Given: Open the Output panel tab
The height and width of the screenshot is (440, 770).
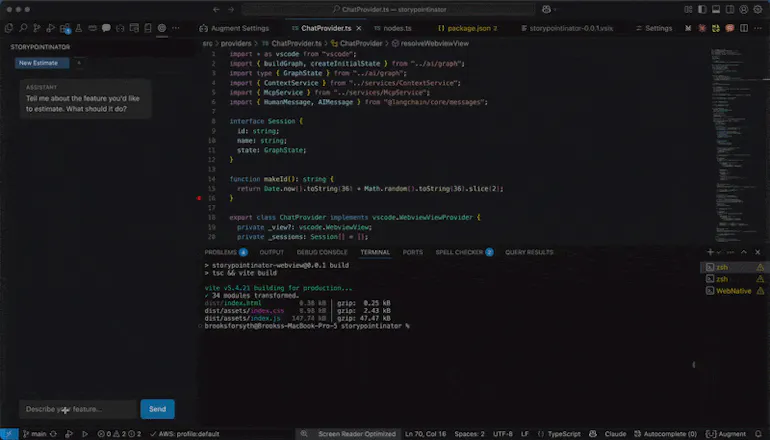Looking at the screenshot, I should [x=272, y=252].
